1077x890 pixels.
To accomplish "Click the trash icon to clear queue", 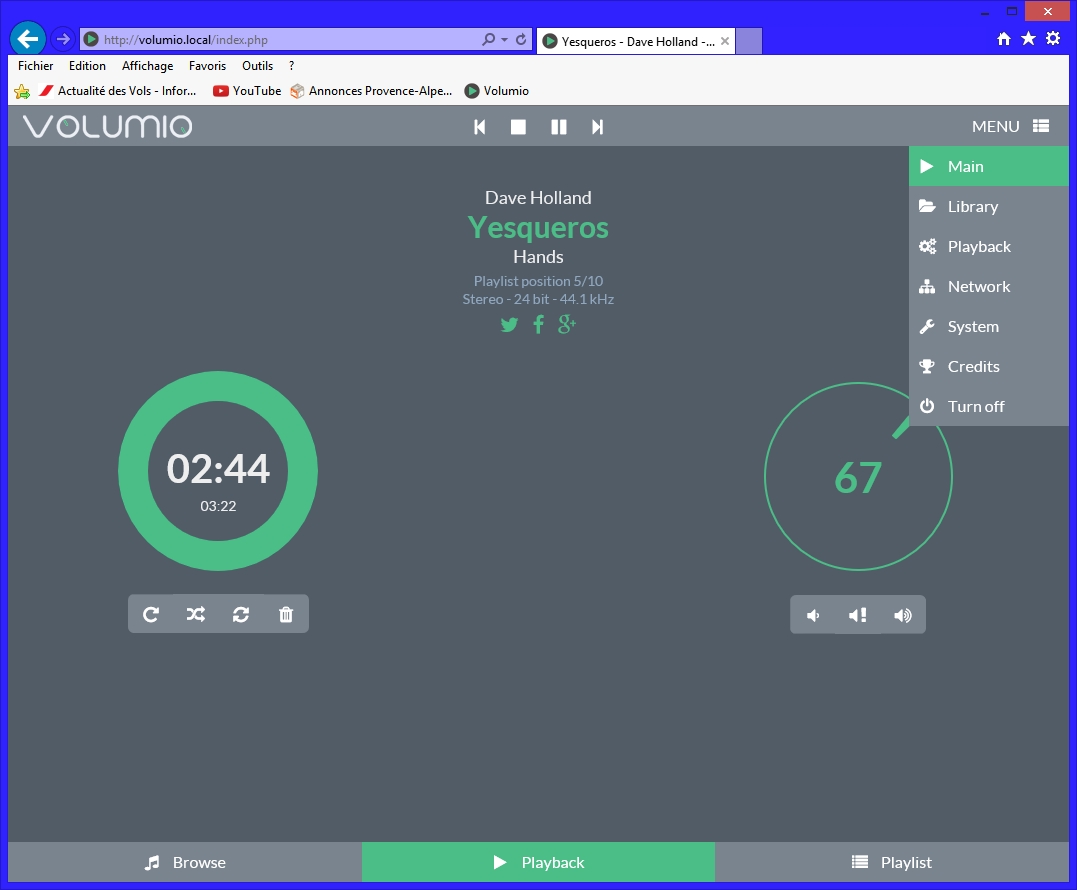I will tap(286, 614).
